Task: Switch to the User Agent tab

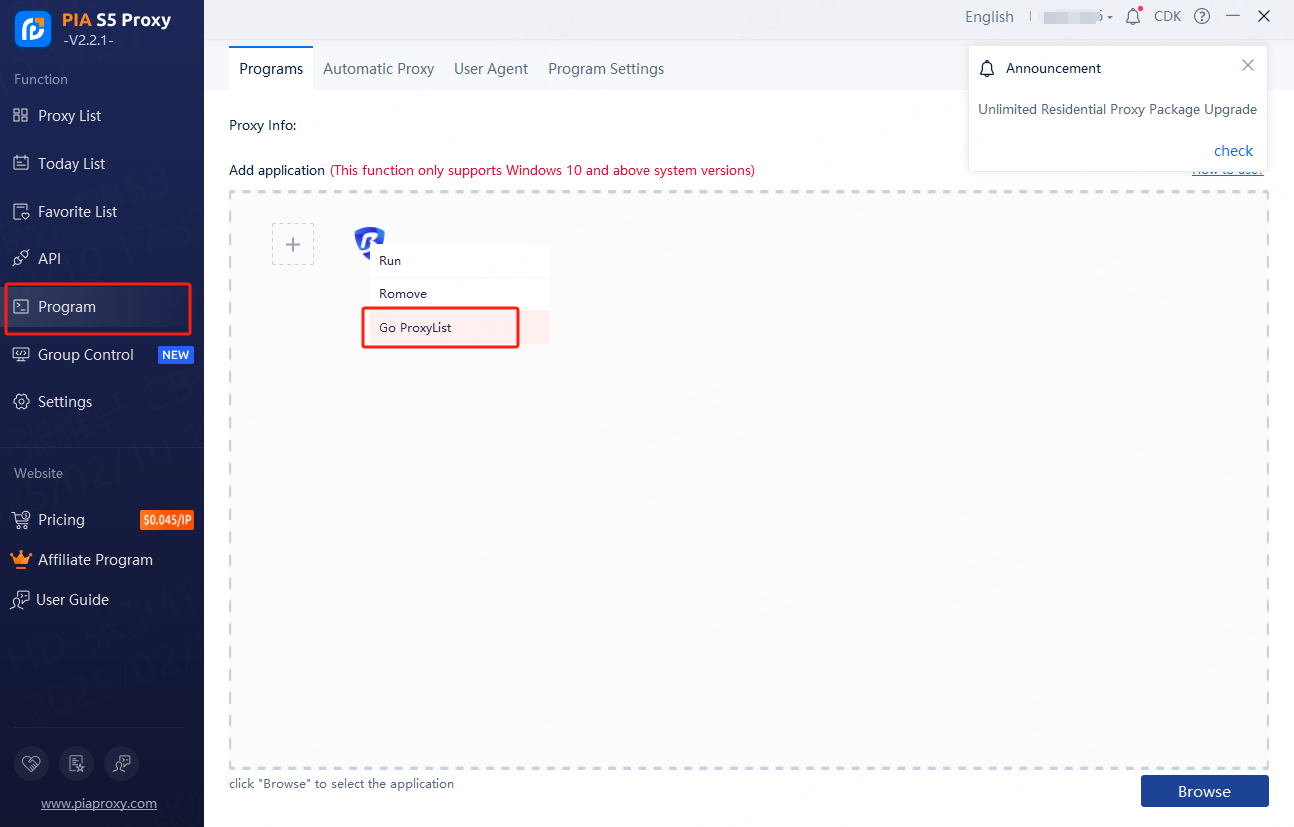Action: [491, 69]
